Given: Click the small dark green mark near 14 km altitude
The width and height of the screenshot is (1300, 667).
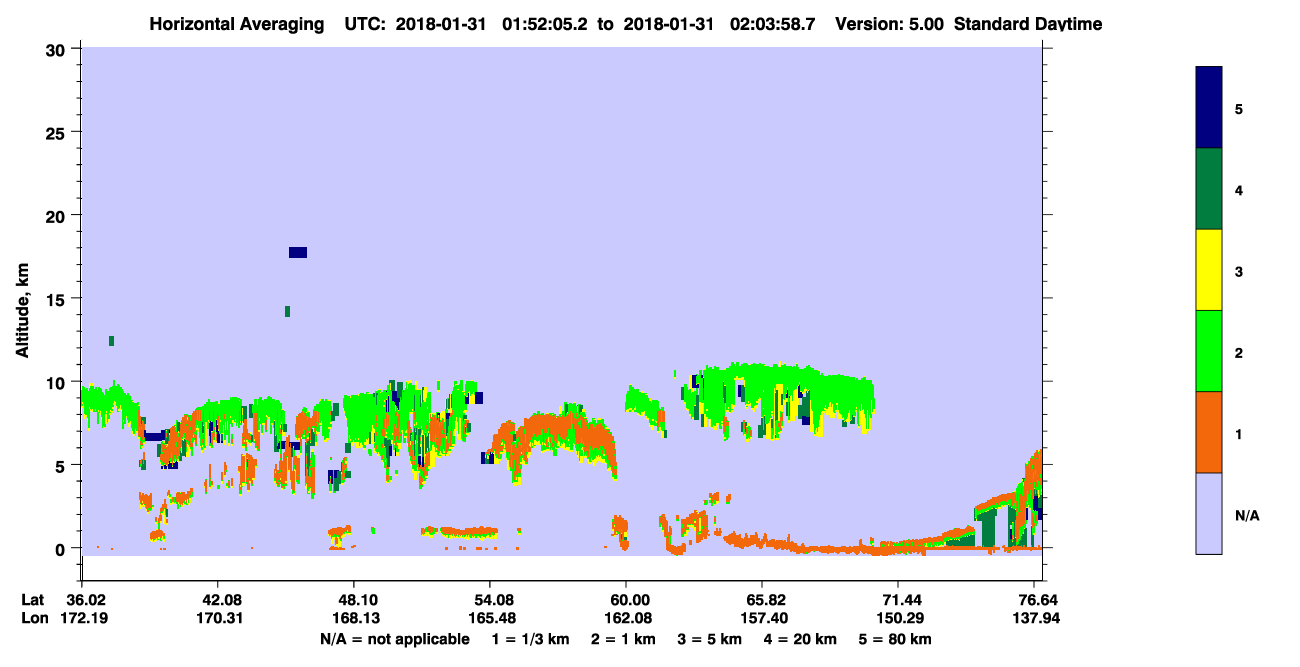Looking at the screenshot, I should tap(287, 311).
